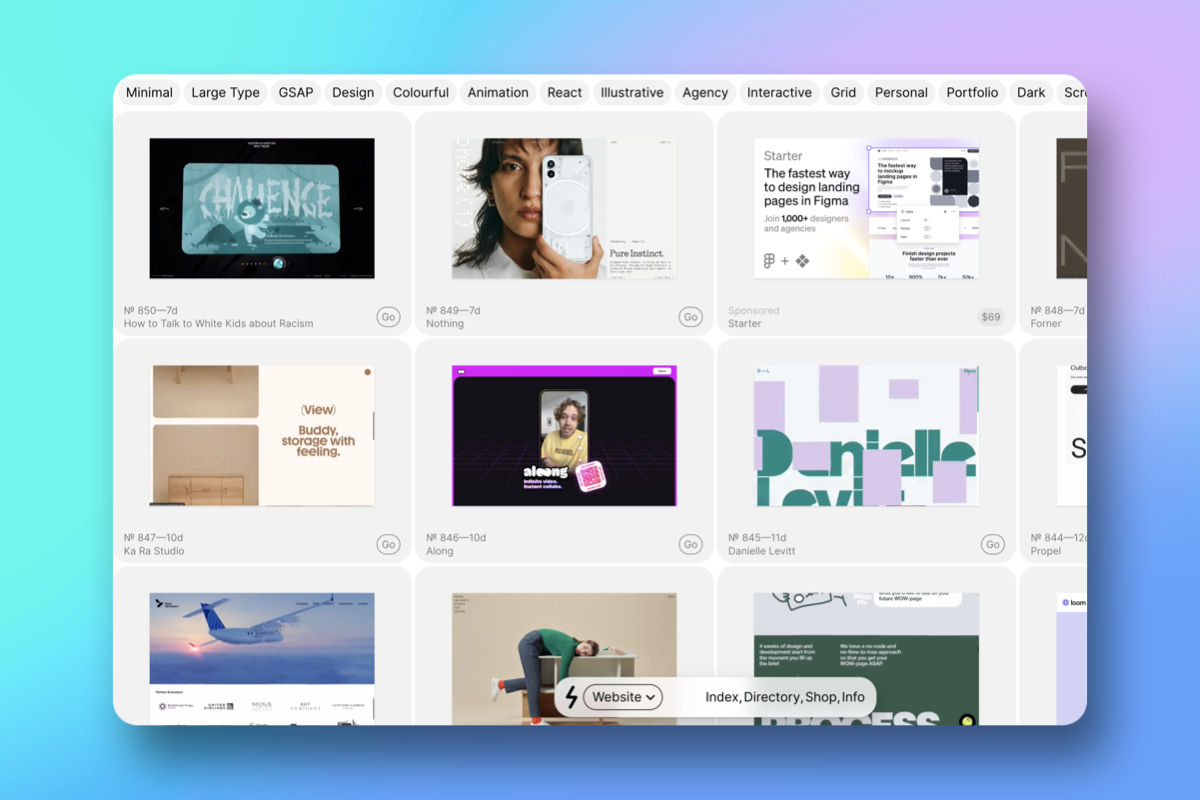This screenshot has width=1200, height=800.
Task: Click Go on the White Kids about Racism card
Action: pos(388,317)
